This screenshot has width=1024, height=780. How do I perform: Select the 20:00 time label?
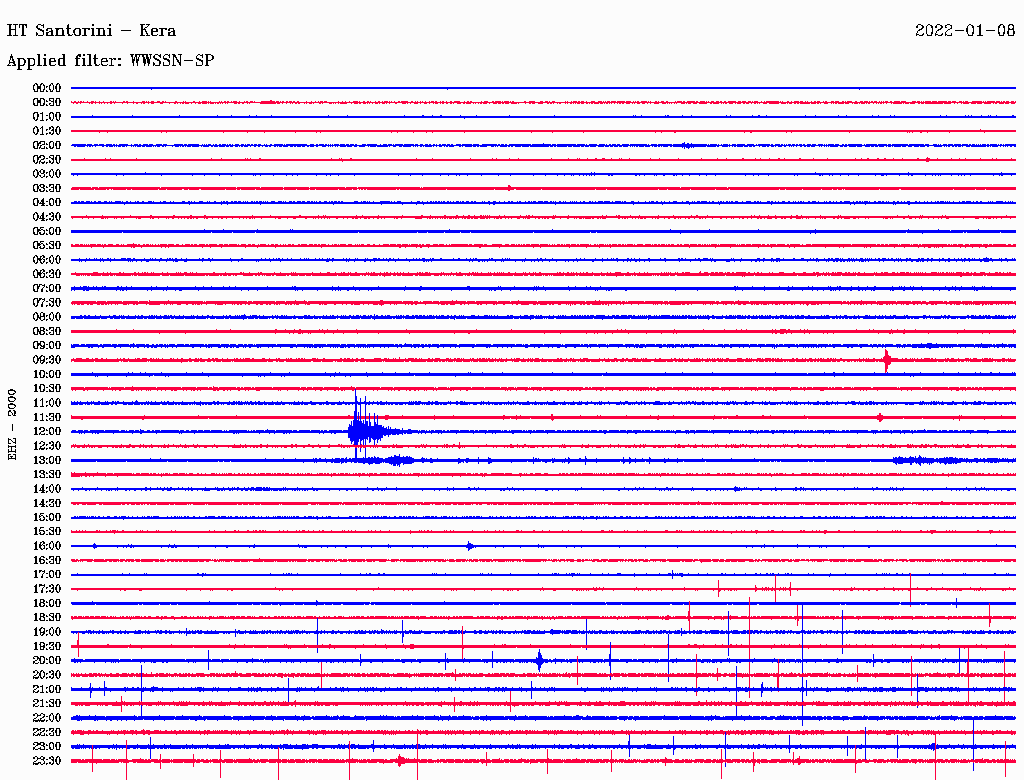[47, 660]
